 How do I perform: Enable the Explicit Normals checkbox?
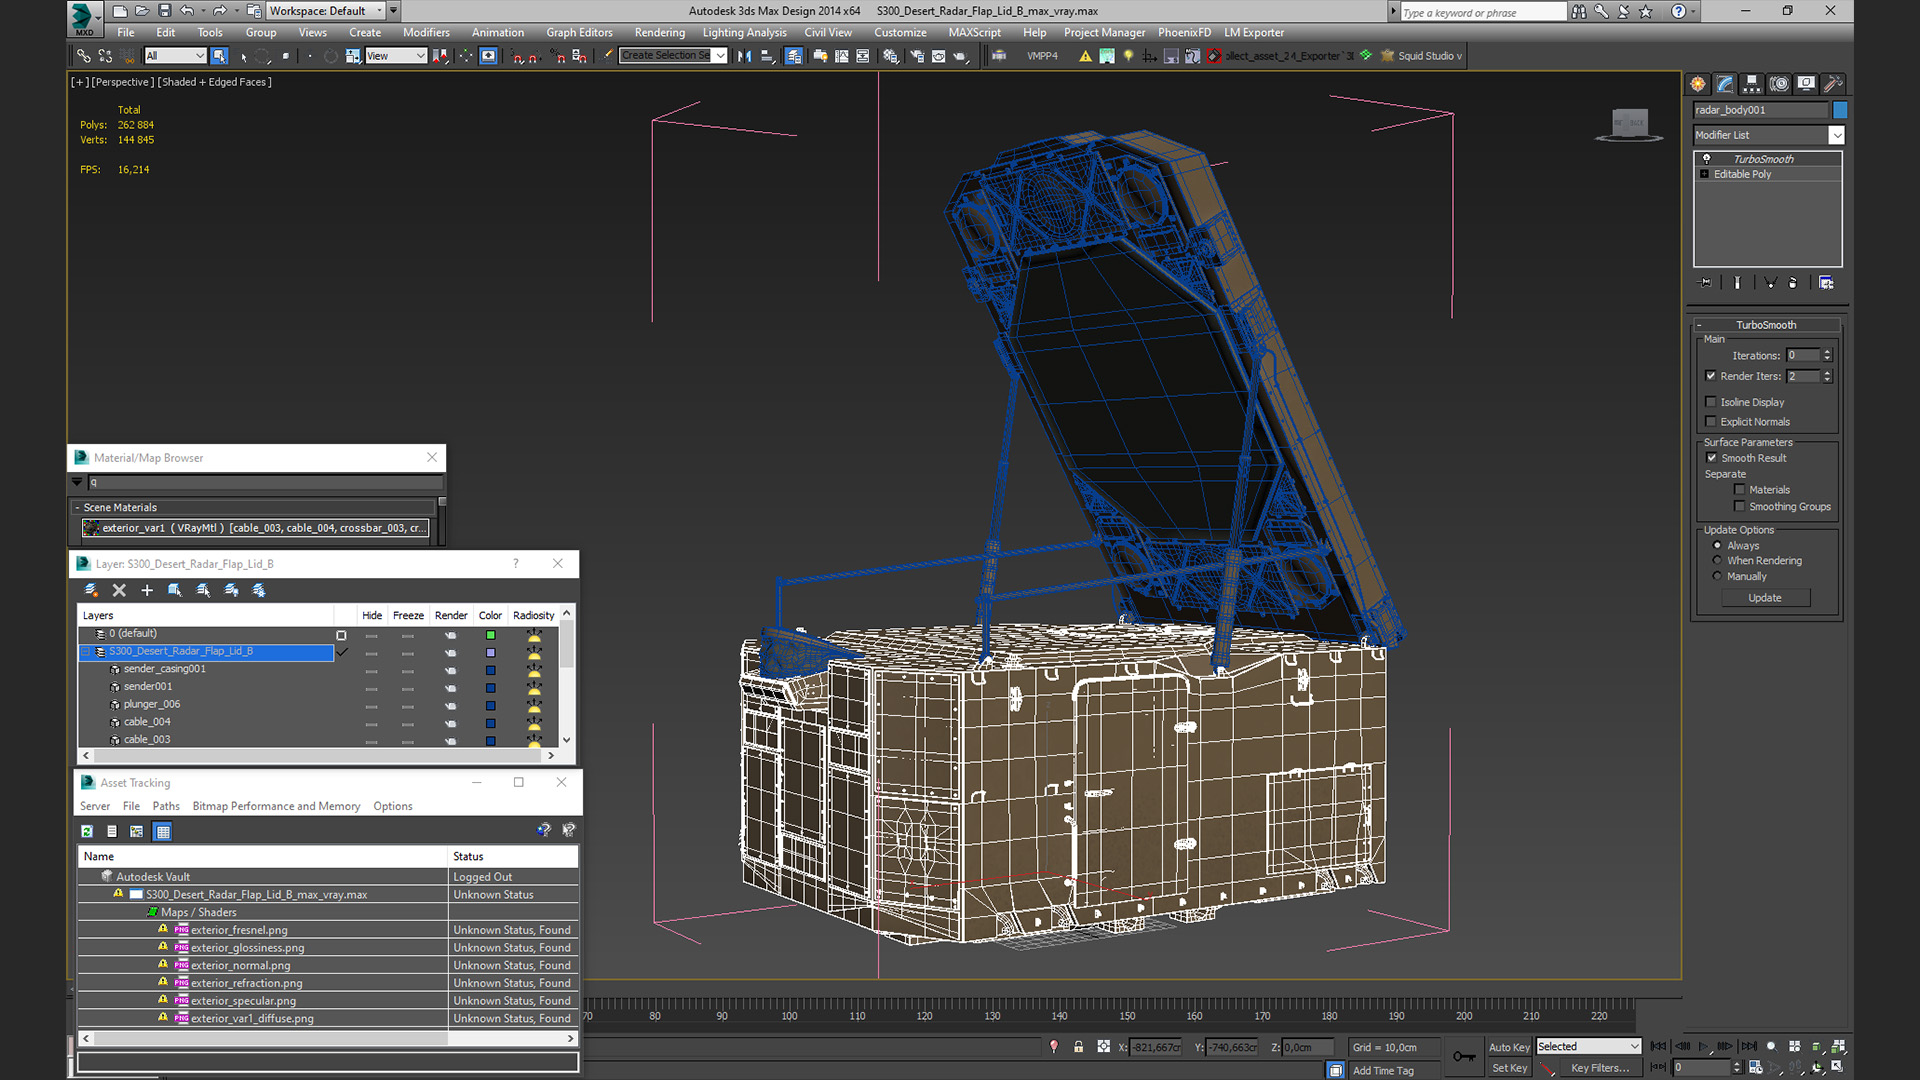1710,422
